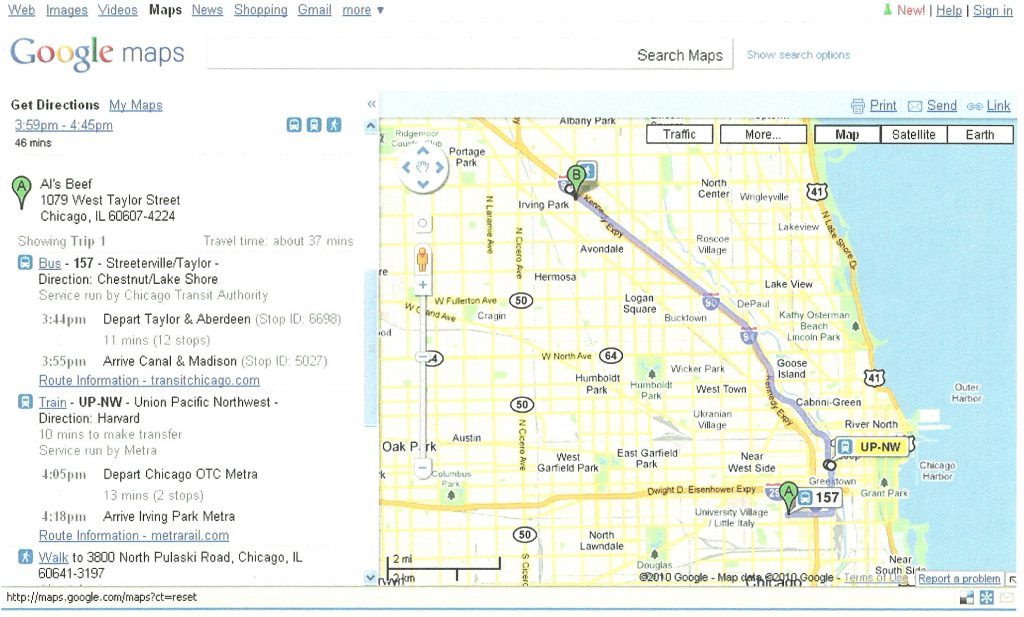The height and width of the screenshot is (617, 1024).
Task: Click the 3:59pm - 4:45pm trip link
Action: (x=63, y=125)
